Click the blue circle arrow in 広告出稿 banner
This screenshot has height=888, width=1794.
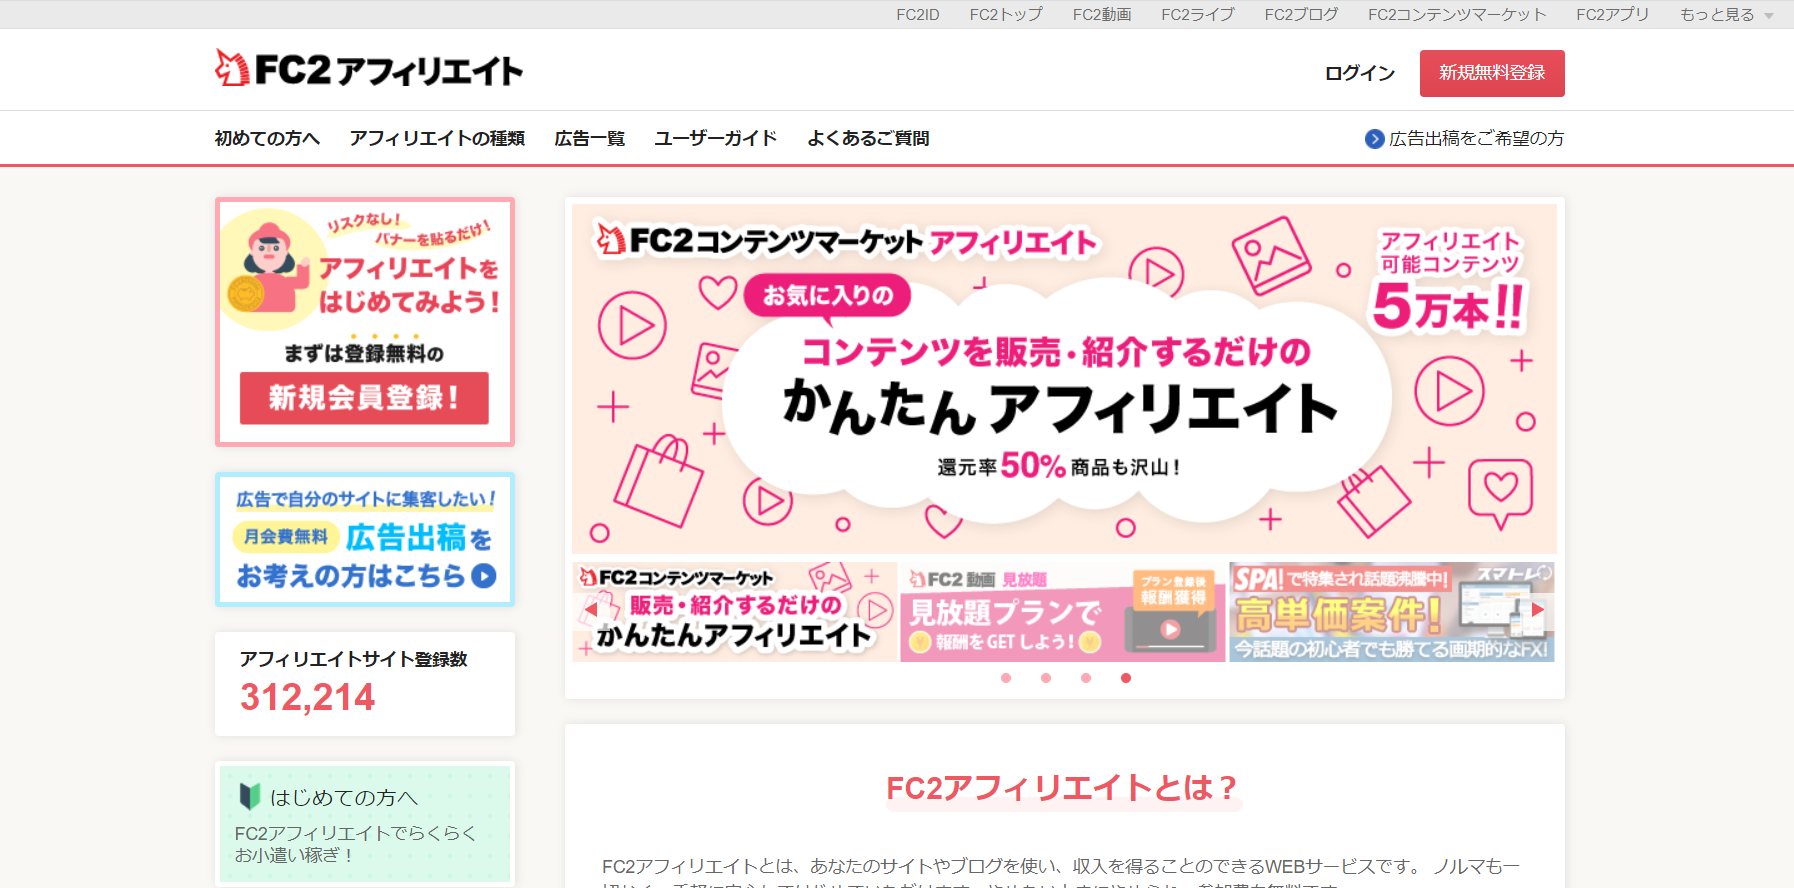[484, 576]
